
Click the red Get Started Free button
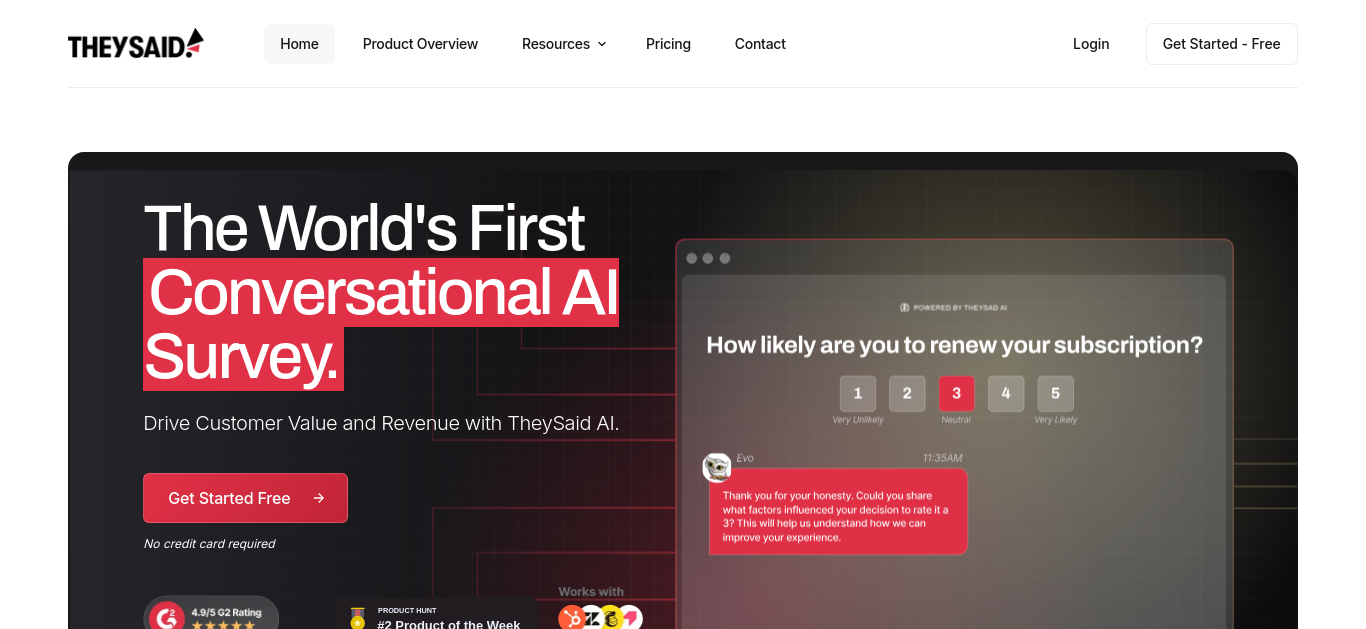(x=245, y=498)
